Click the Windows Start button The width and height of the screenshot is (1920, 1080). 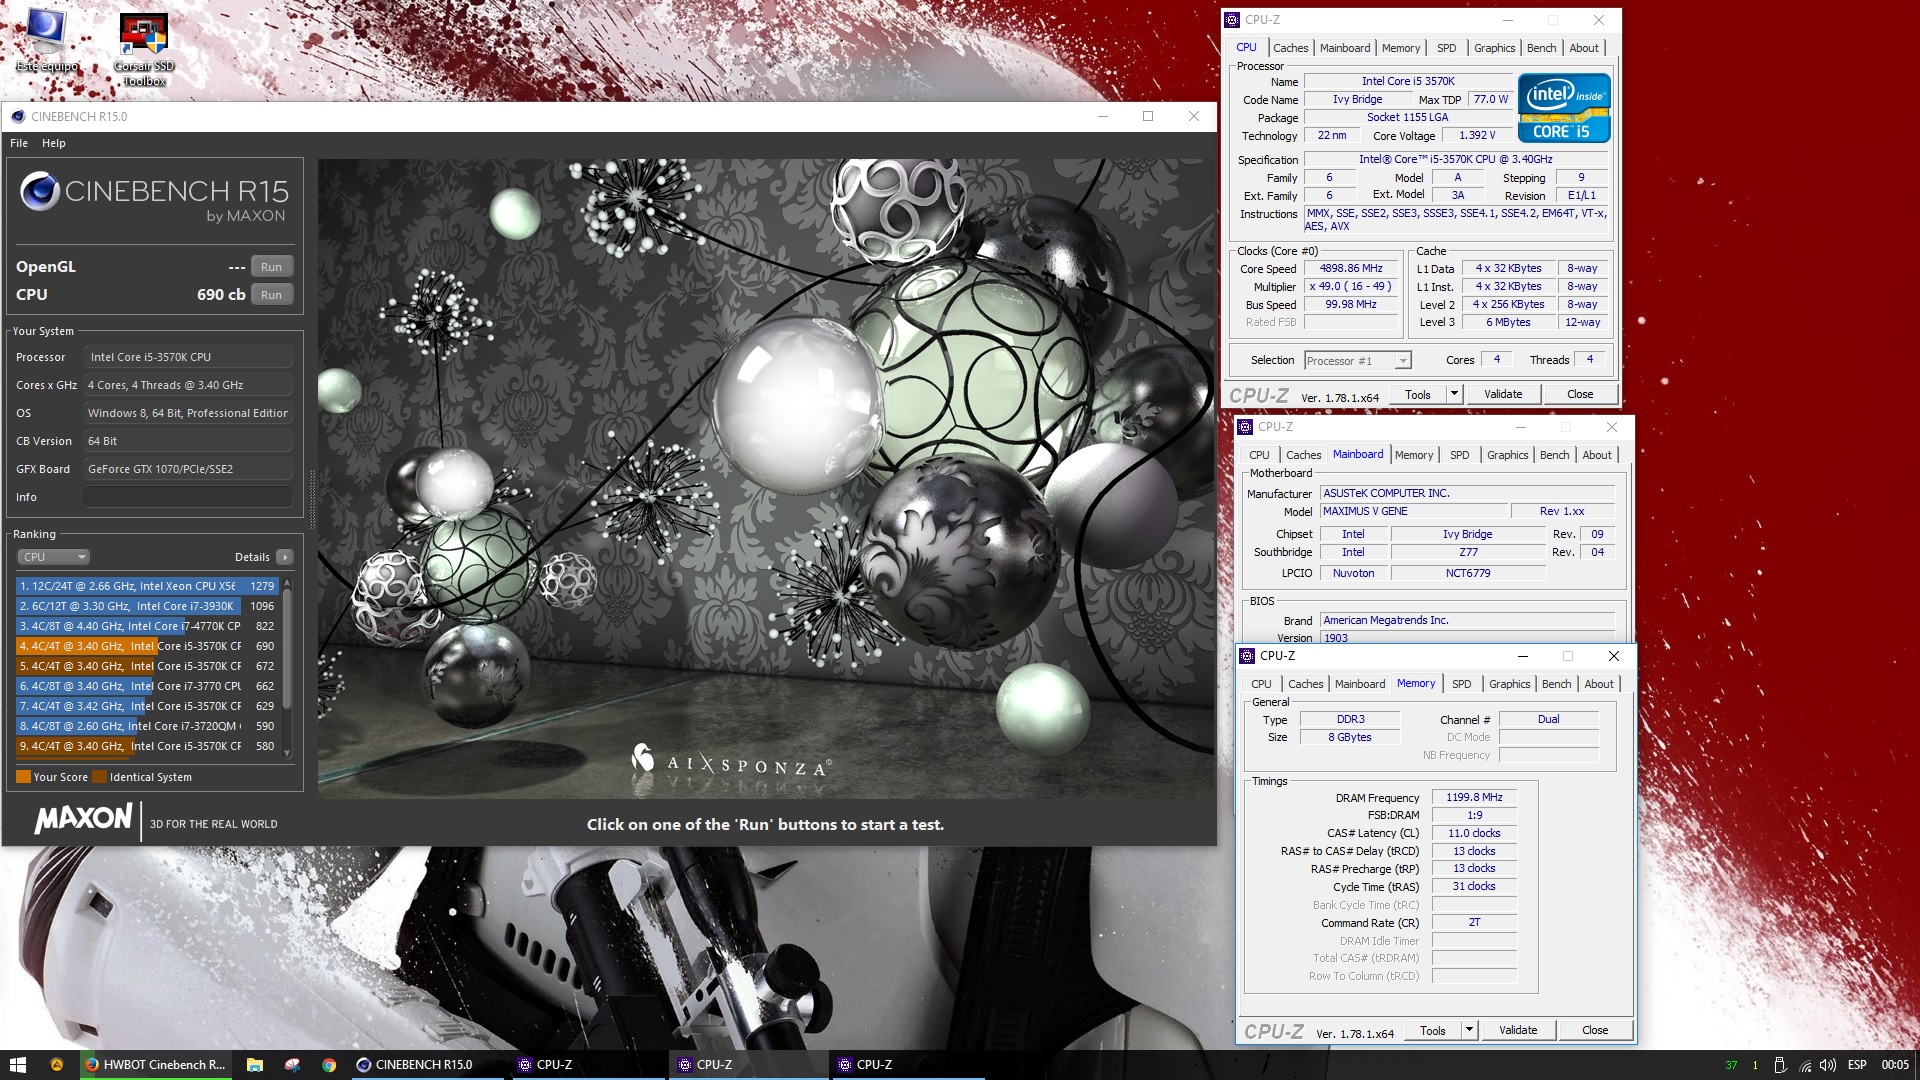pos(17,1065)
